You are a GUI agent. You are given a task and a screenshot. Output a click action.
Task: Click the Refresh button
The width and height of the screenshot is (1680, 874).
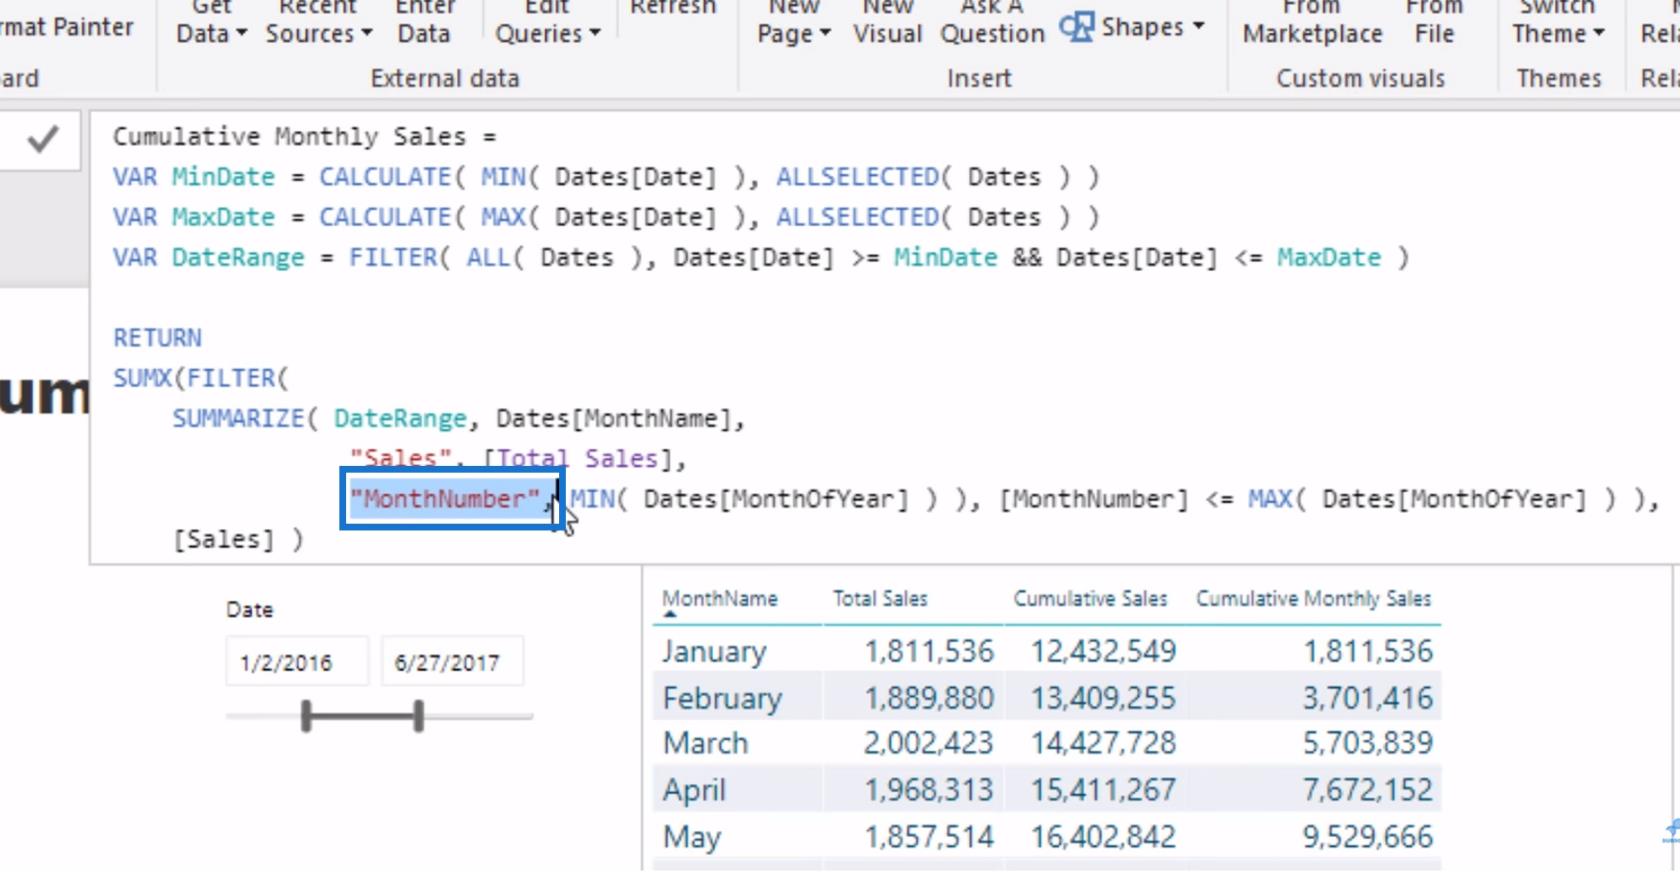pyautogui.click(x=673, y=10)
